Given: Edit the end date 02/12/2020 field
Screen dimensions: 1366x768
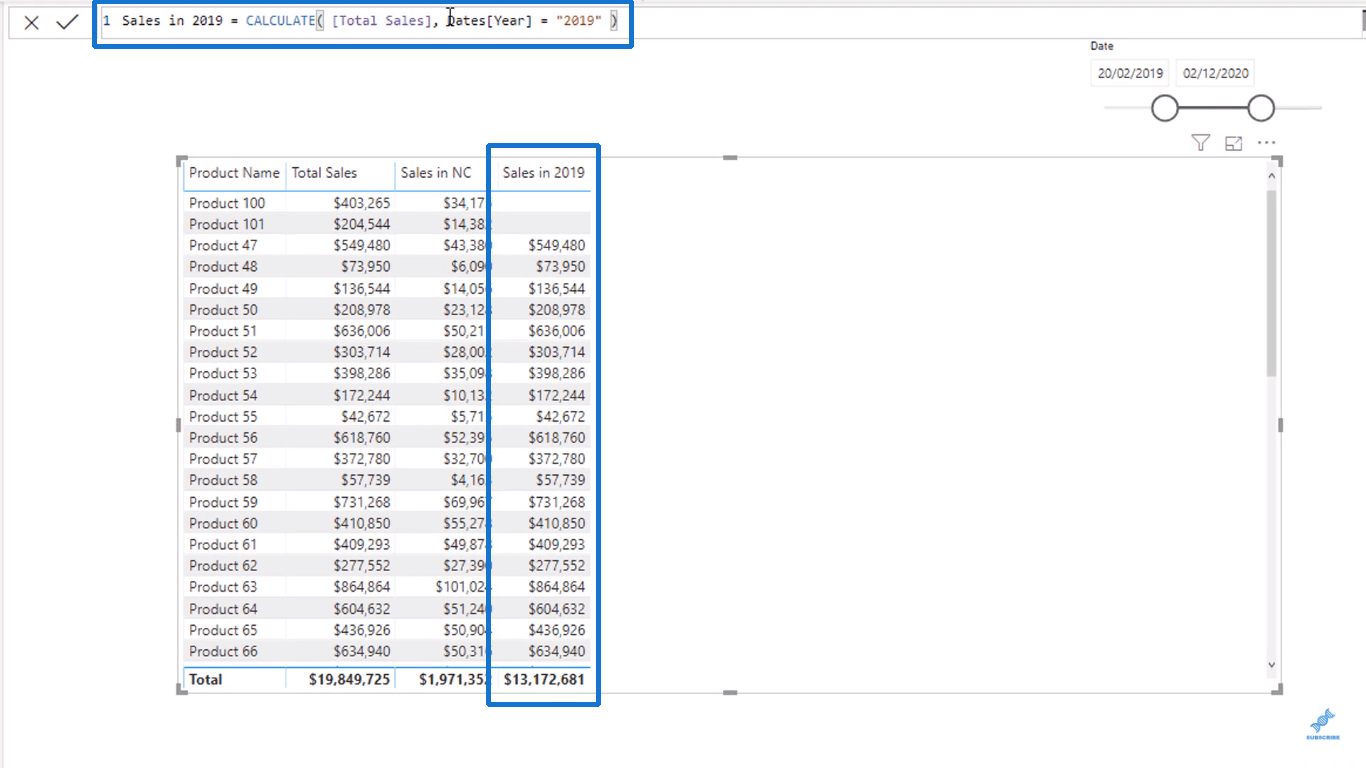Looking at the screenshot, I should (1215, 73).
